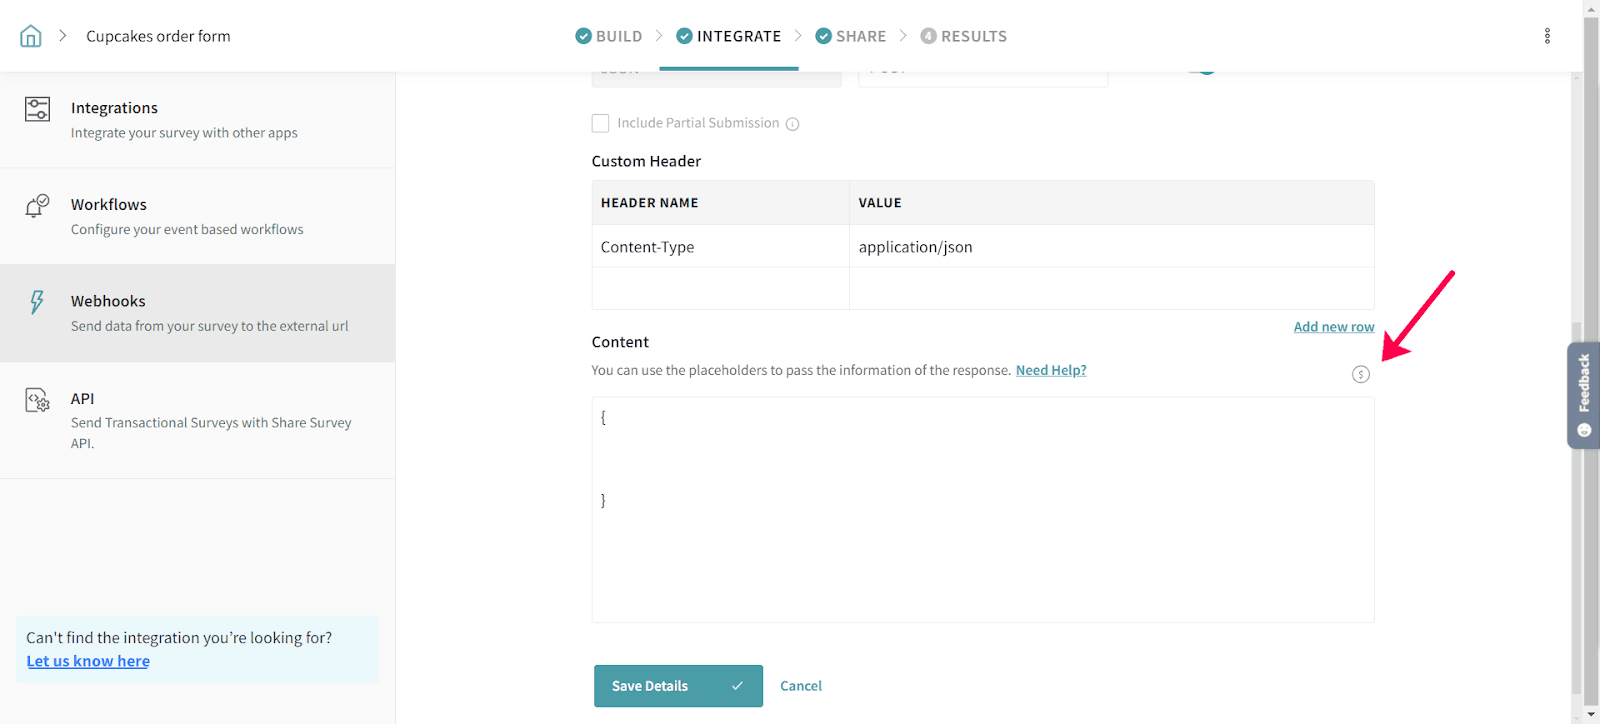This screenshot has height=724, width=1600.
Task: Click the Webhooks lightning bolt icon
Action: click(x=37, y=302)
